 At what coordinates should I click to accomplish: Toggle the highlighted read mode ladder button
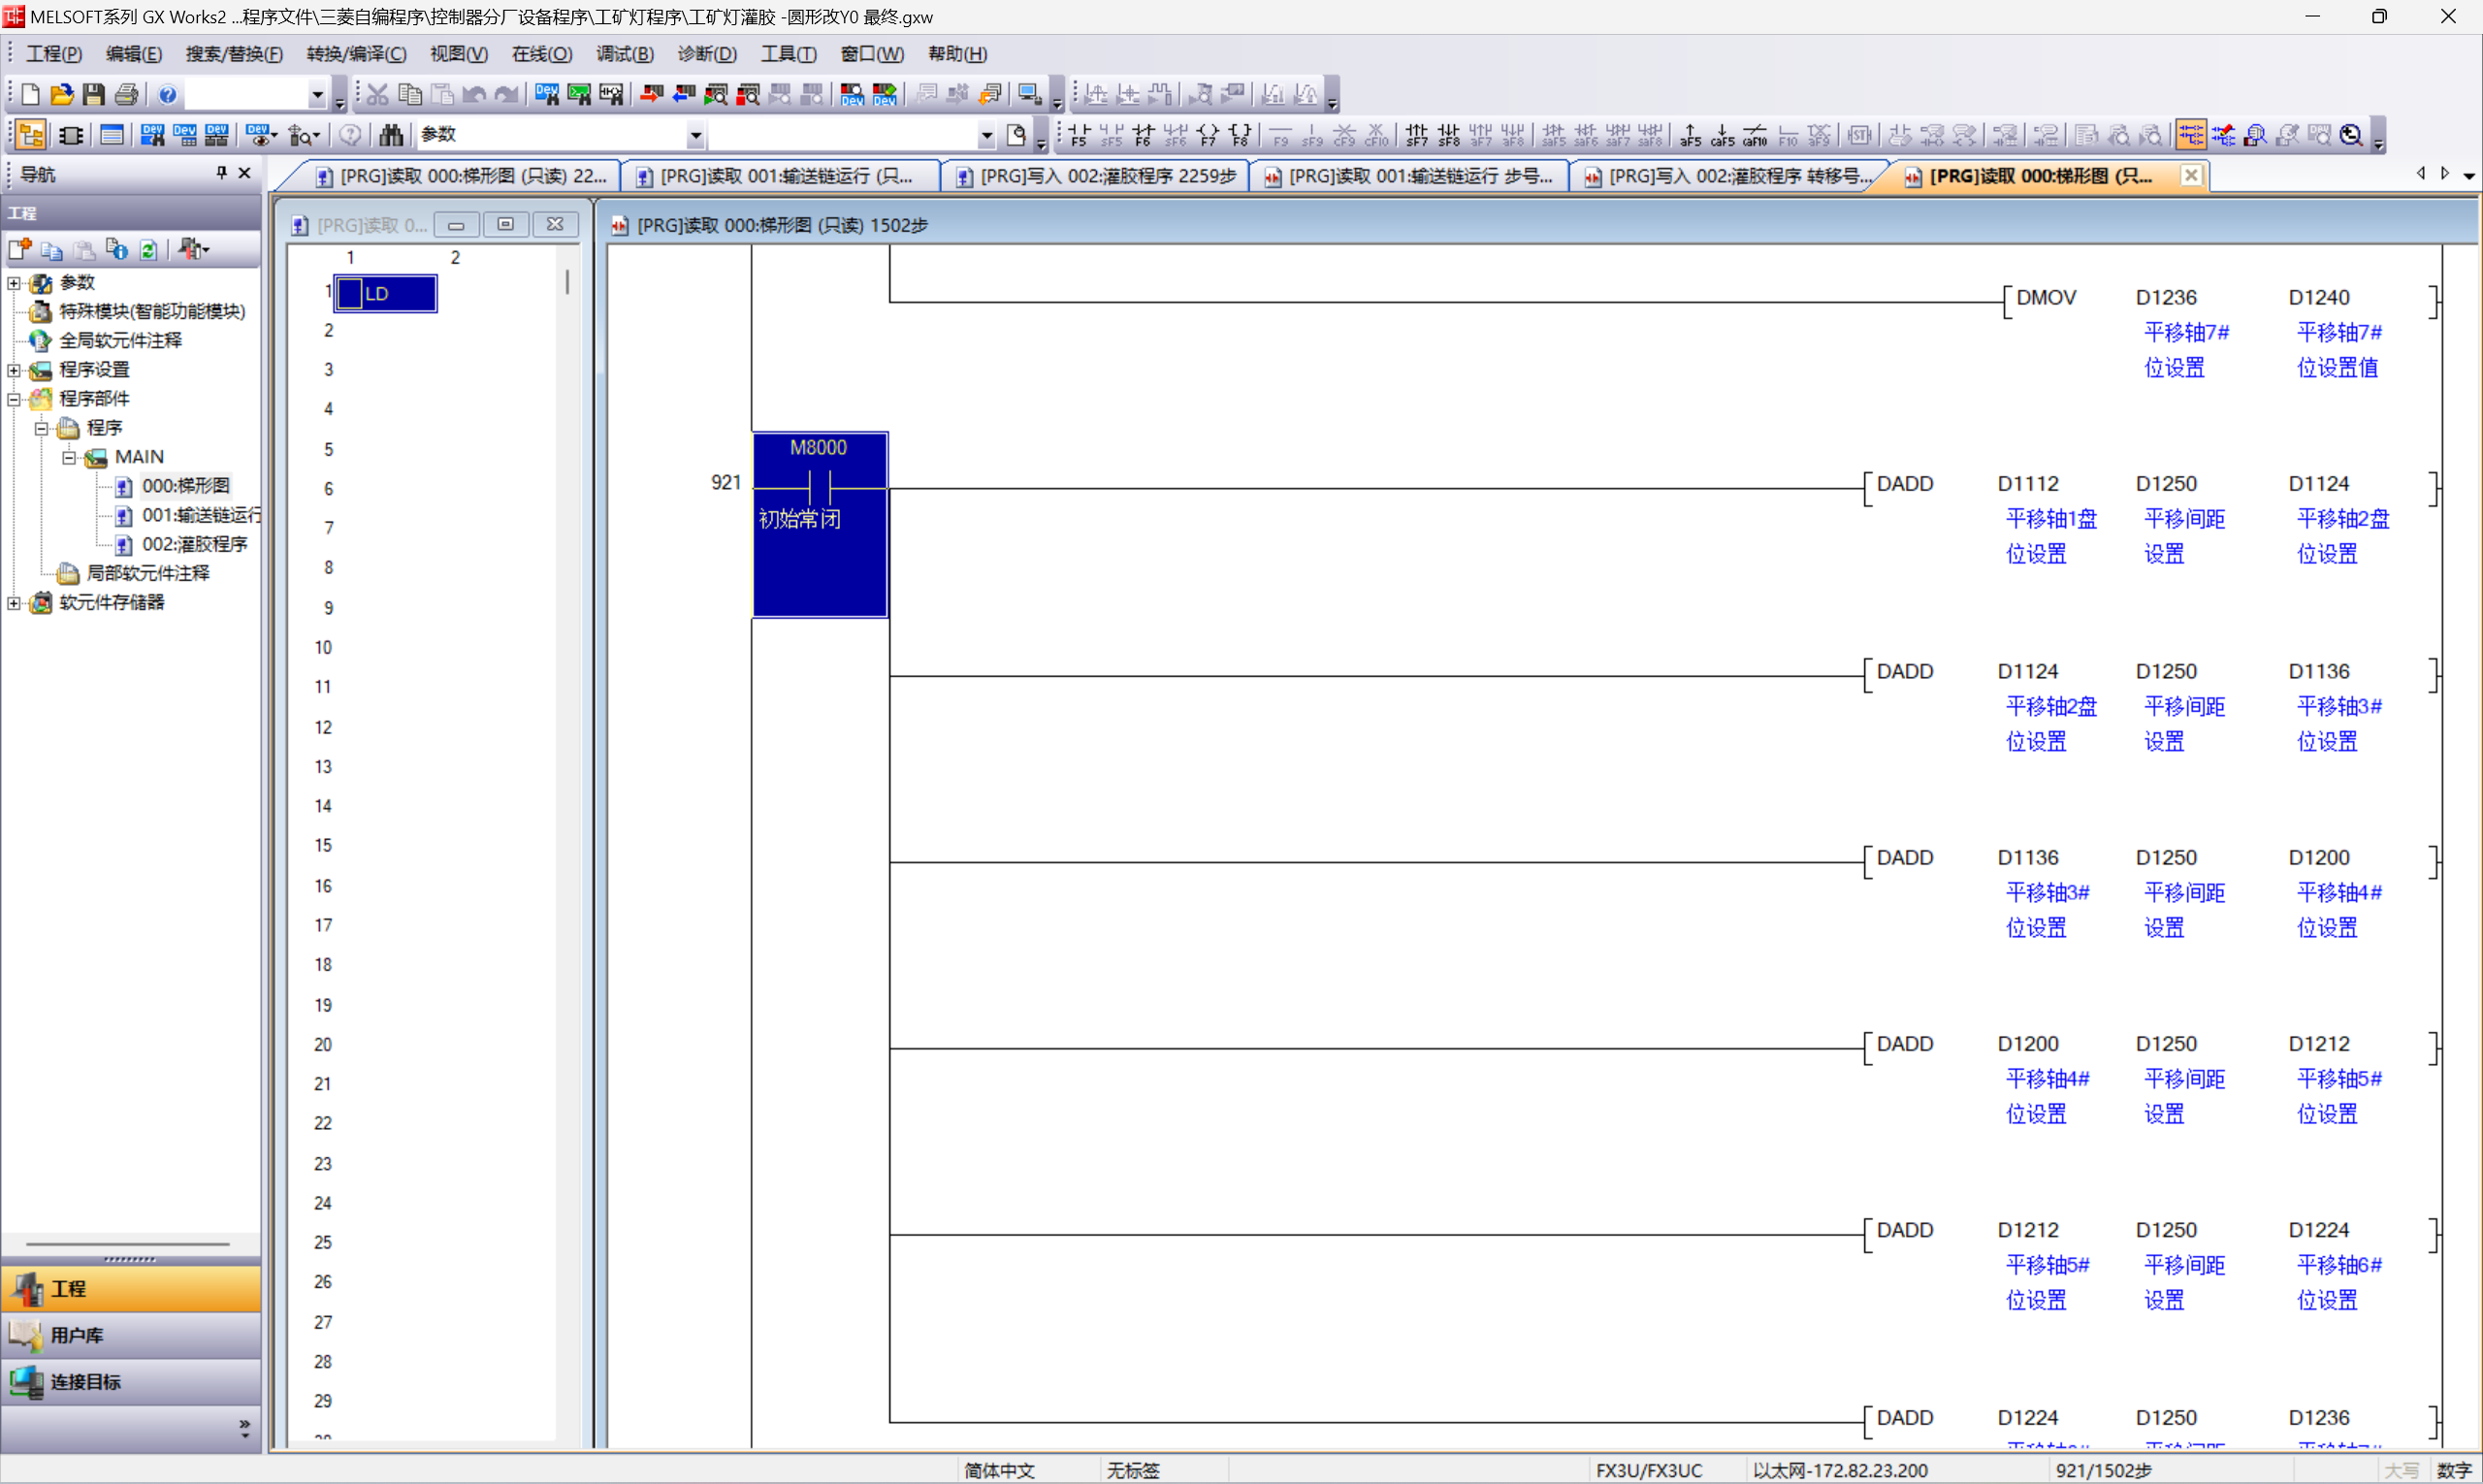point(2190,135)
